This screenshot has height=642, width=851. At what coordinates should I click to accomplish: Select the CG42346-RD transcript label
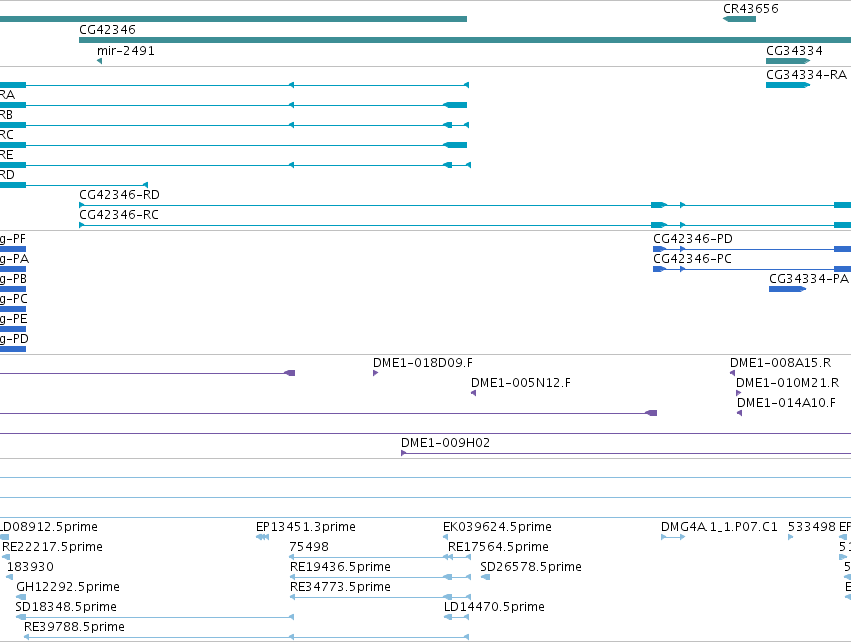119,194
